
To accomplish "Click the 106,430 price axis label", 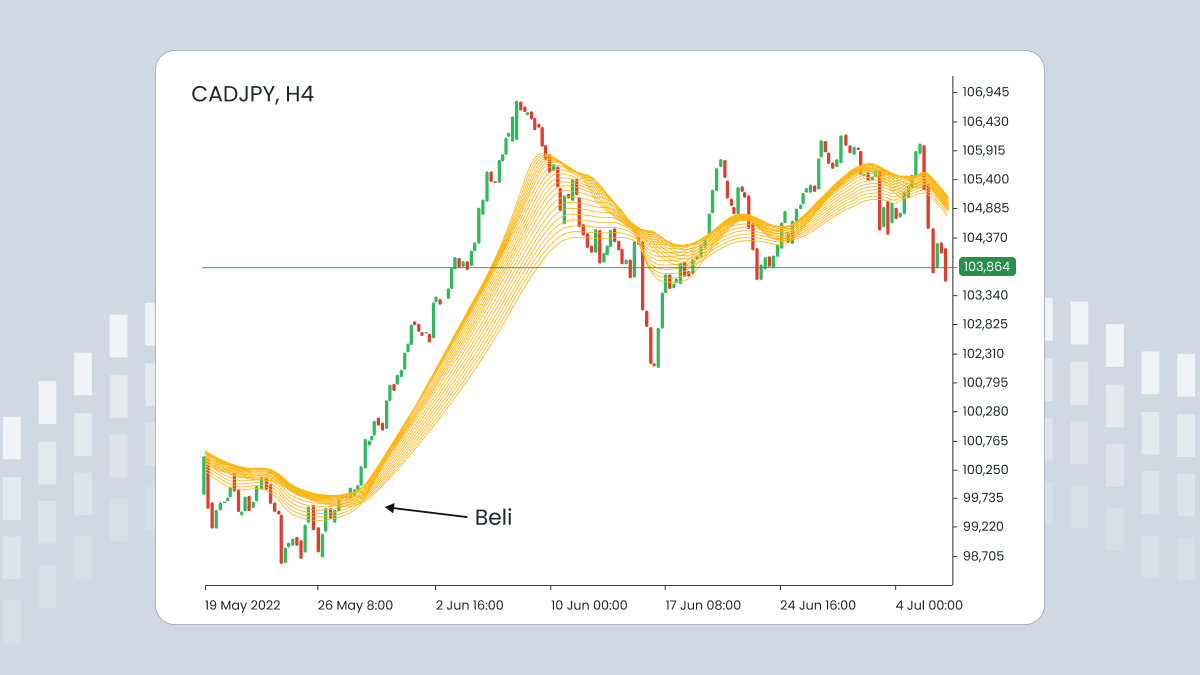I will coord(986,121).
